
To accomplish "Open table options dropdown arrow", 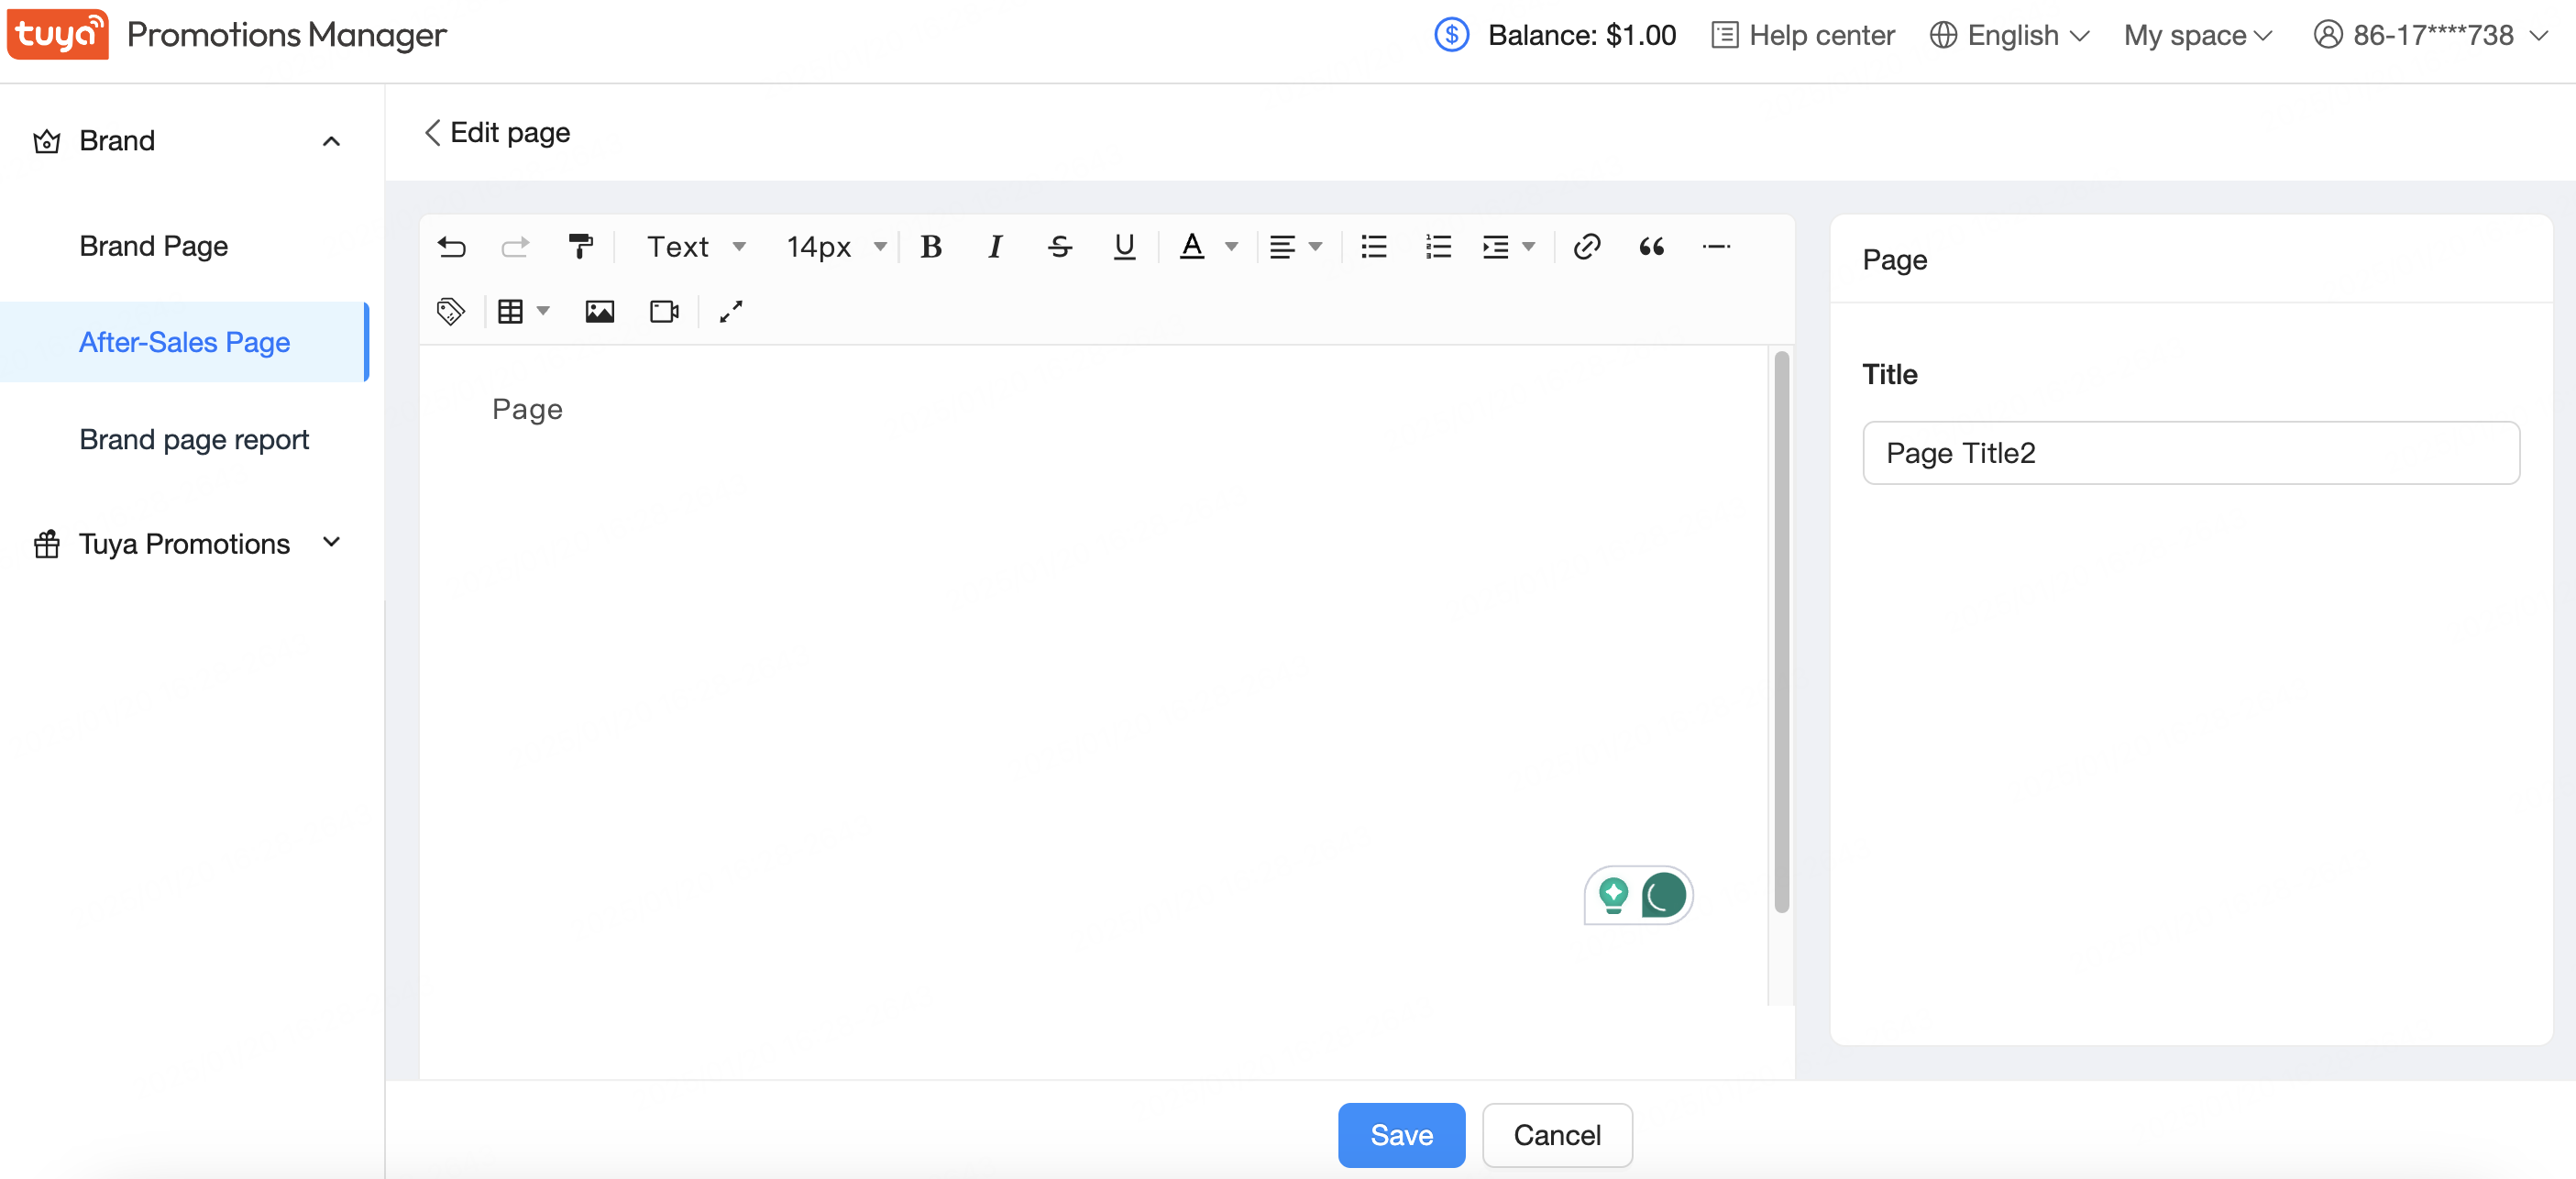I will point(543,312).
